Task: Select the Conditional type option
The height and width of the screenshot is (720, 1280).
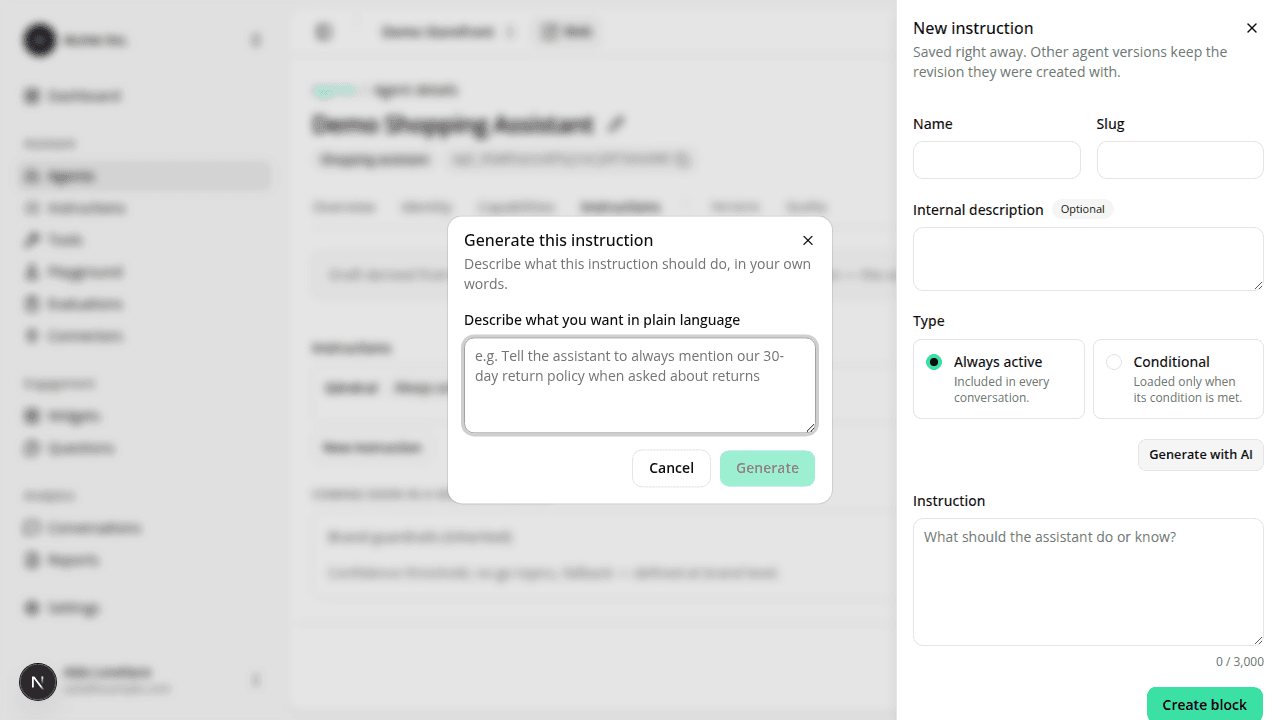Action: click(x=1178, y=378)
